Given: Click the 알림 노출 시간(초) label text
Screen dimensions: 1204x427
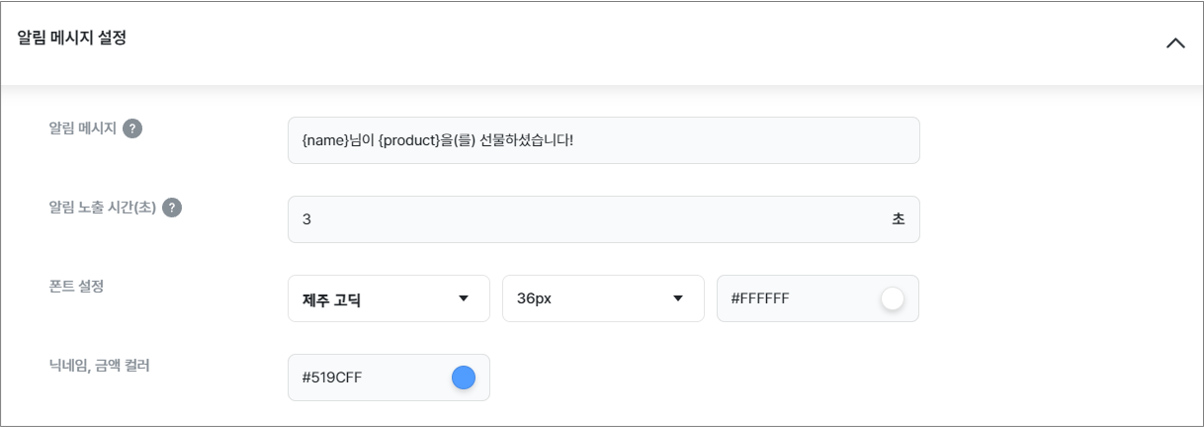Looking at the screenshot, I should click(102, 207).
